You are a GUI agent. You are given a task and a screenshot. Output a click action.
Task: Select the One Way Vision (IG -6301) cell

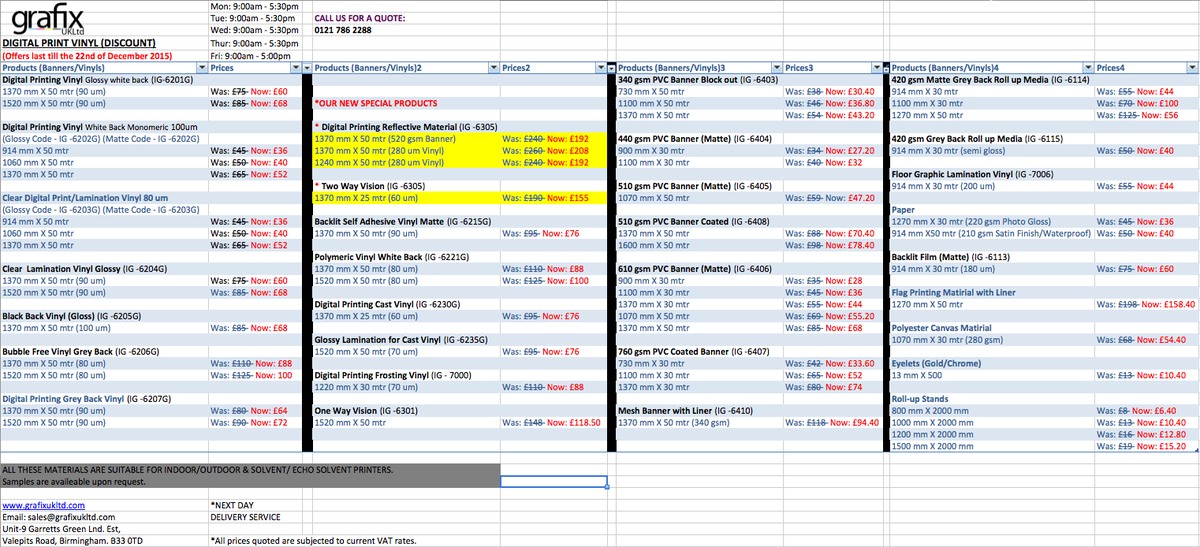[x=405, y=410]
